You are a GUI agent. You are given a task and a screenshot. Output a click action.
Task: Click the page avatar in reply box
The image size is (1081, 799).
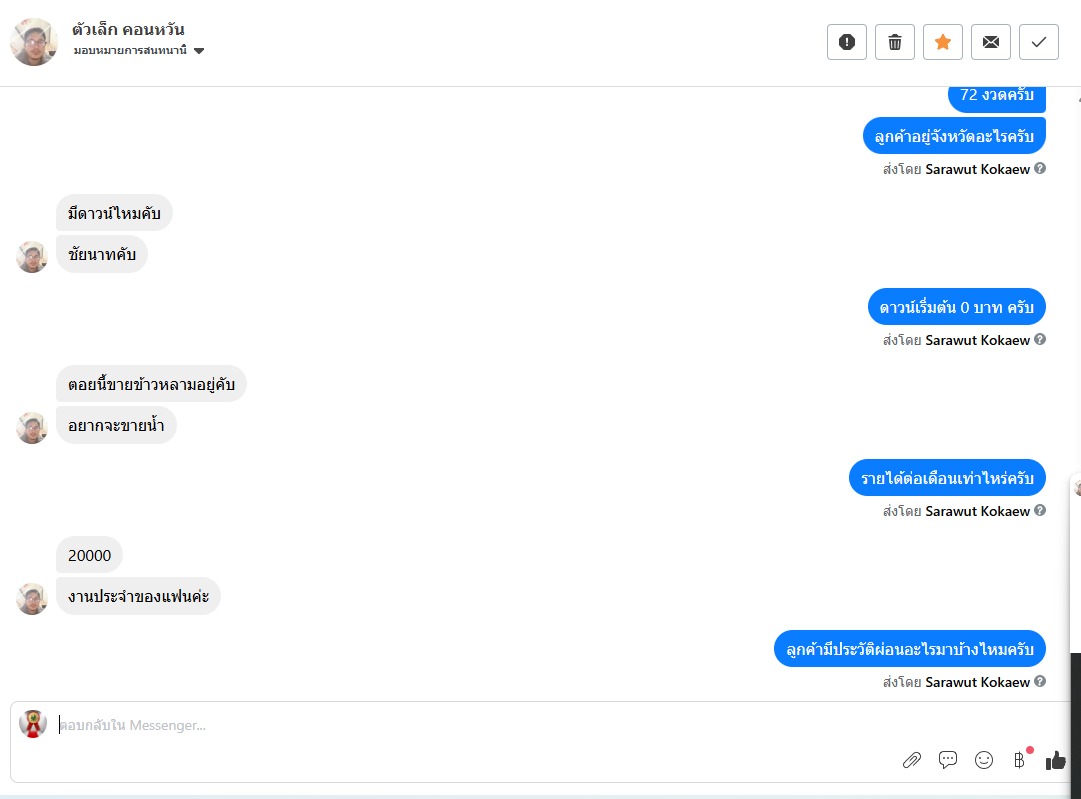[x=32, y=724]
